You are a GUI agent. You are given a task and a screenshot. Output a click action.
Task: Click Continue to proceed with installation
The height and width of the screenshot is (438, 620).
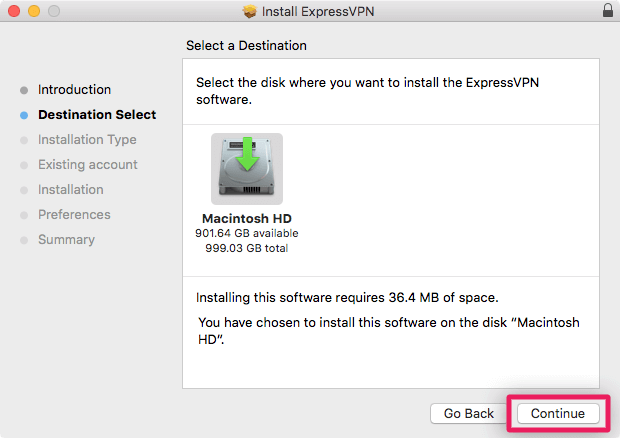pyautogui.click(x=558, y=413)
